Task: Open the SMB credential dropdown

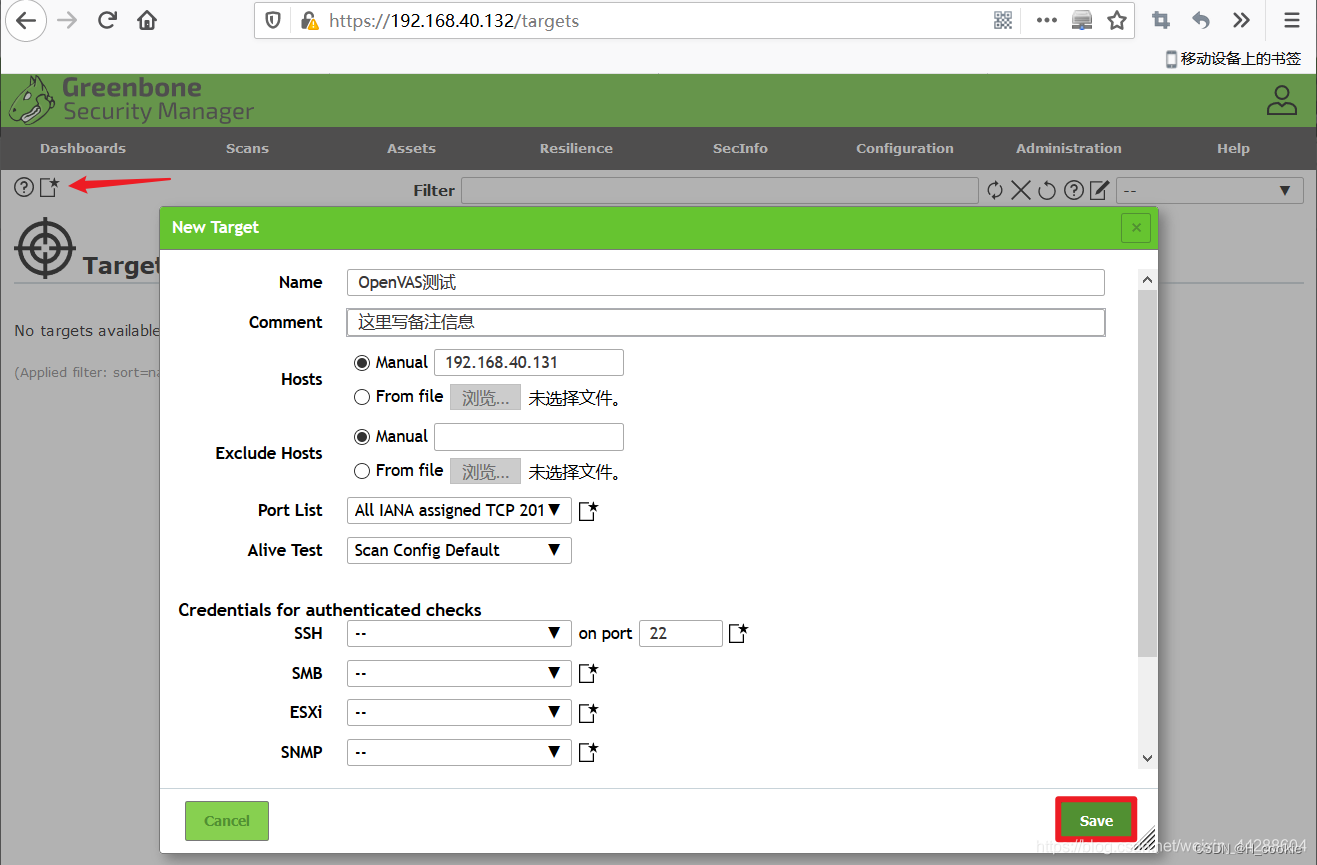Action: [x=459, y=673]
